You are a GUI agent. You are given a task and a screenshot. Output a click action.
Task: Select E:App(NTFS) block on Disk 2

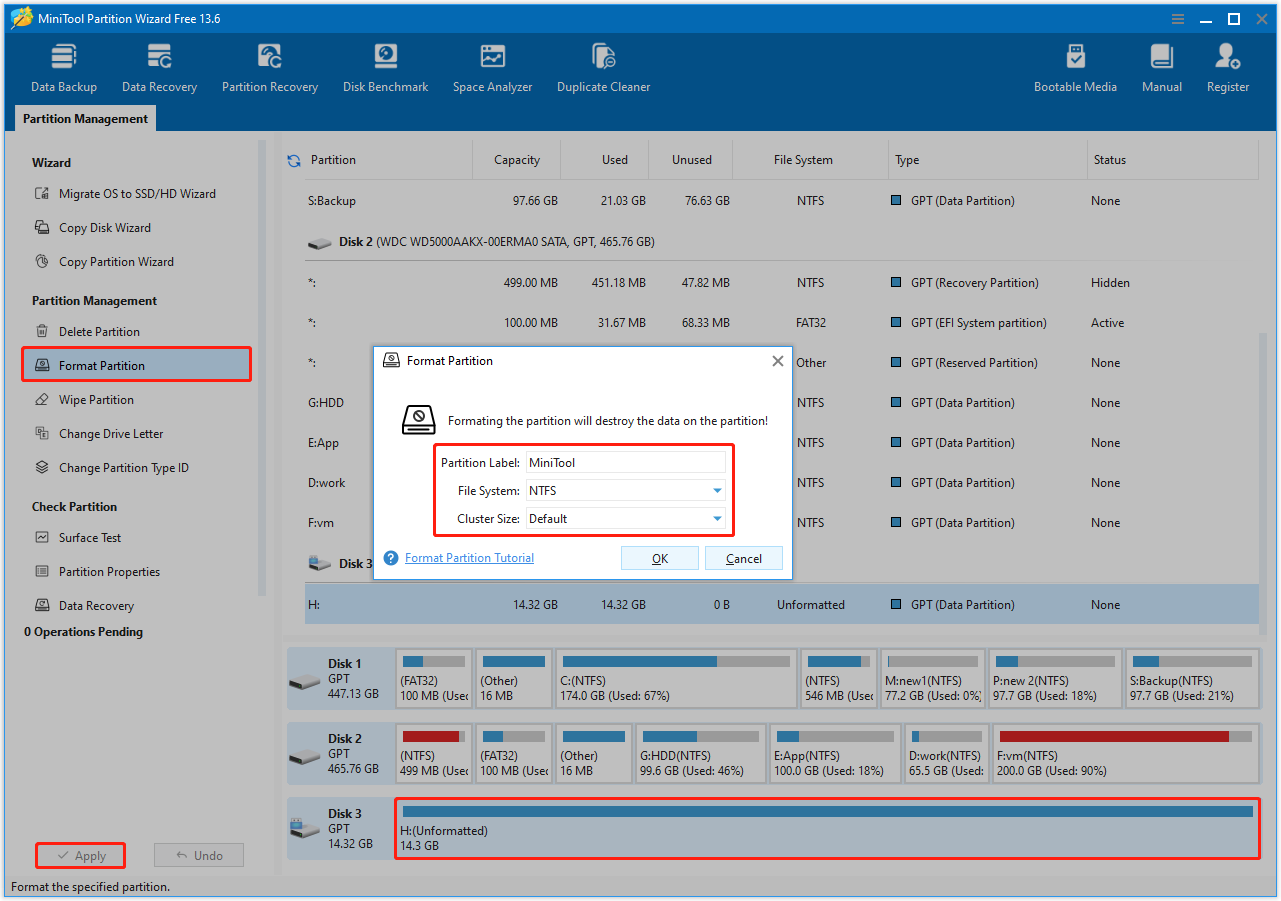coord(835,754)
